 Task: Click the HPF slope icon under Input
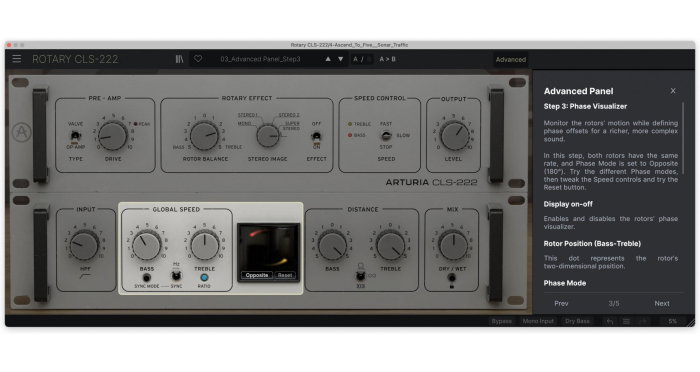tap(84, 276)
